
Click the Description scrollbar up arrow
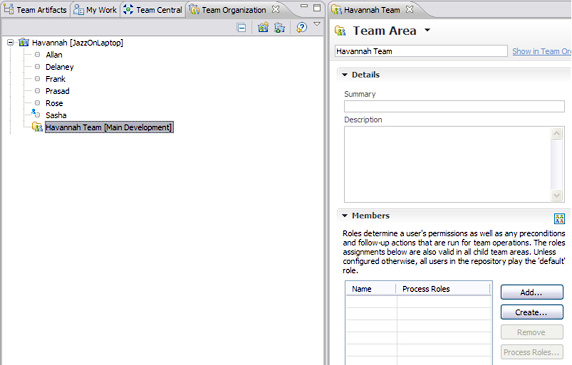(557, 133)
